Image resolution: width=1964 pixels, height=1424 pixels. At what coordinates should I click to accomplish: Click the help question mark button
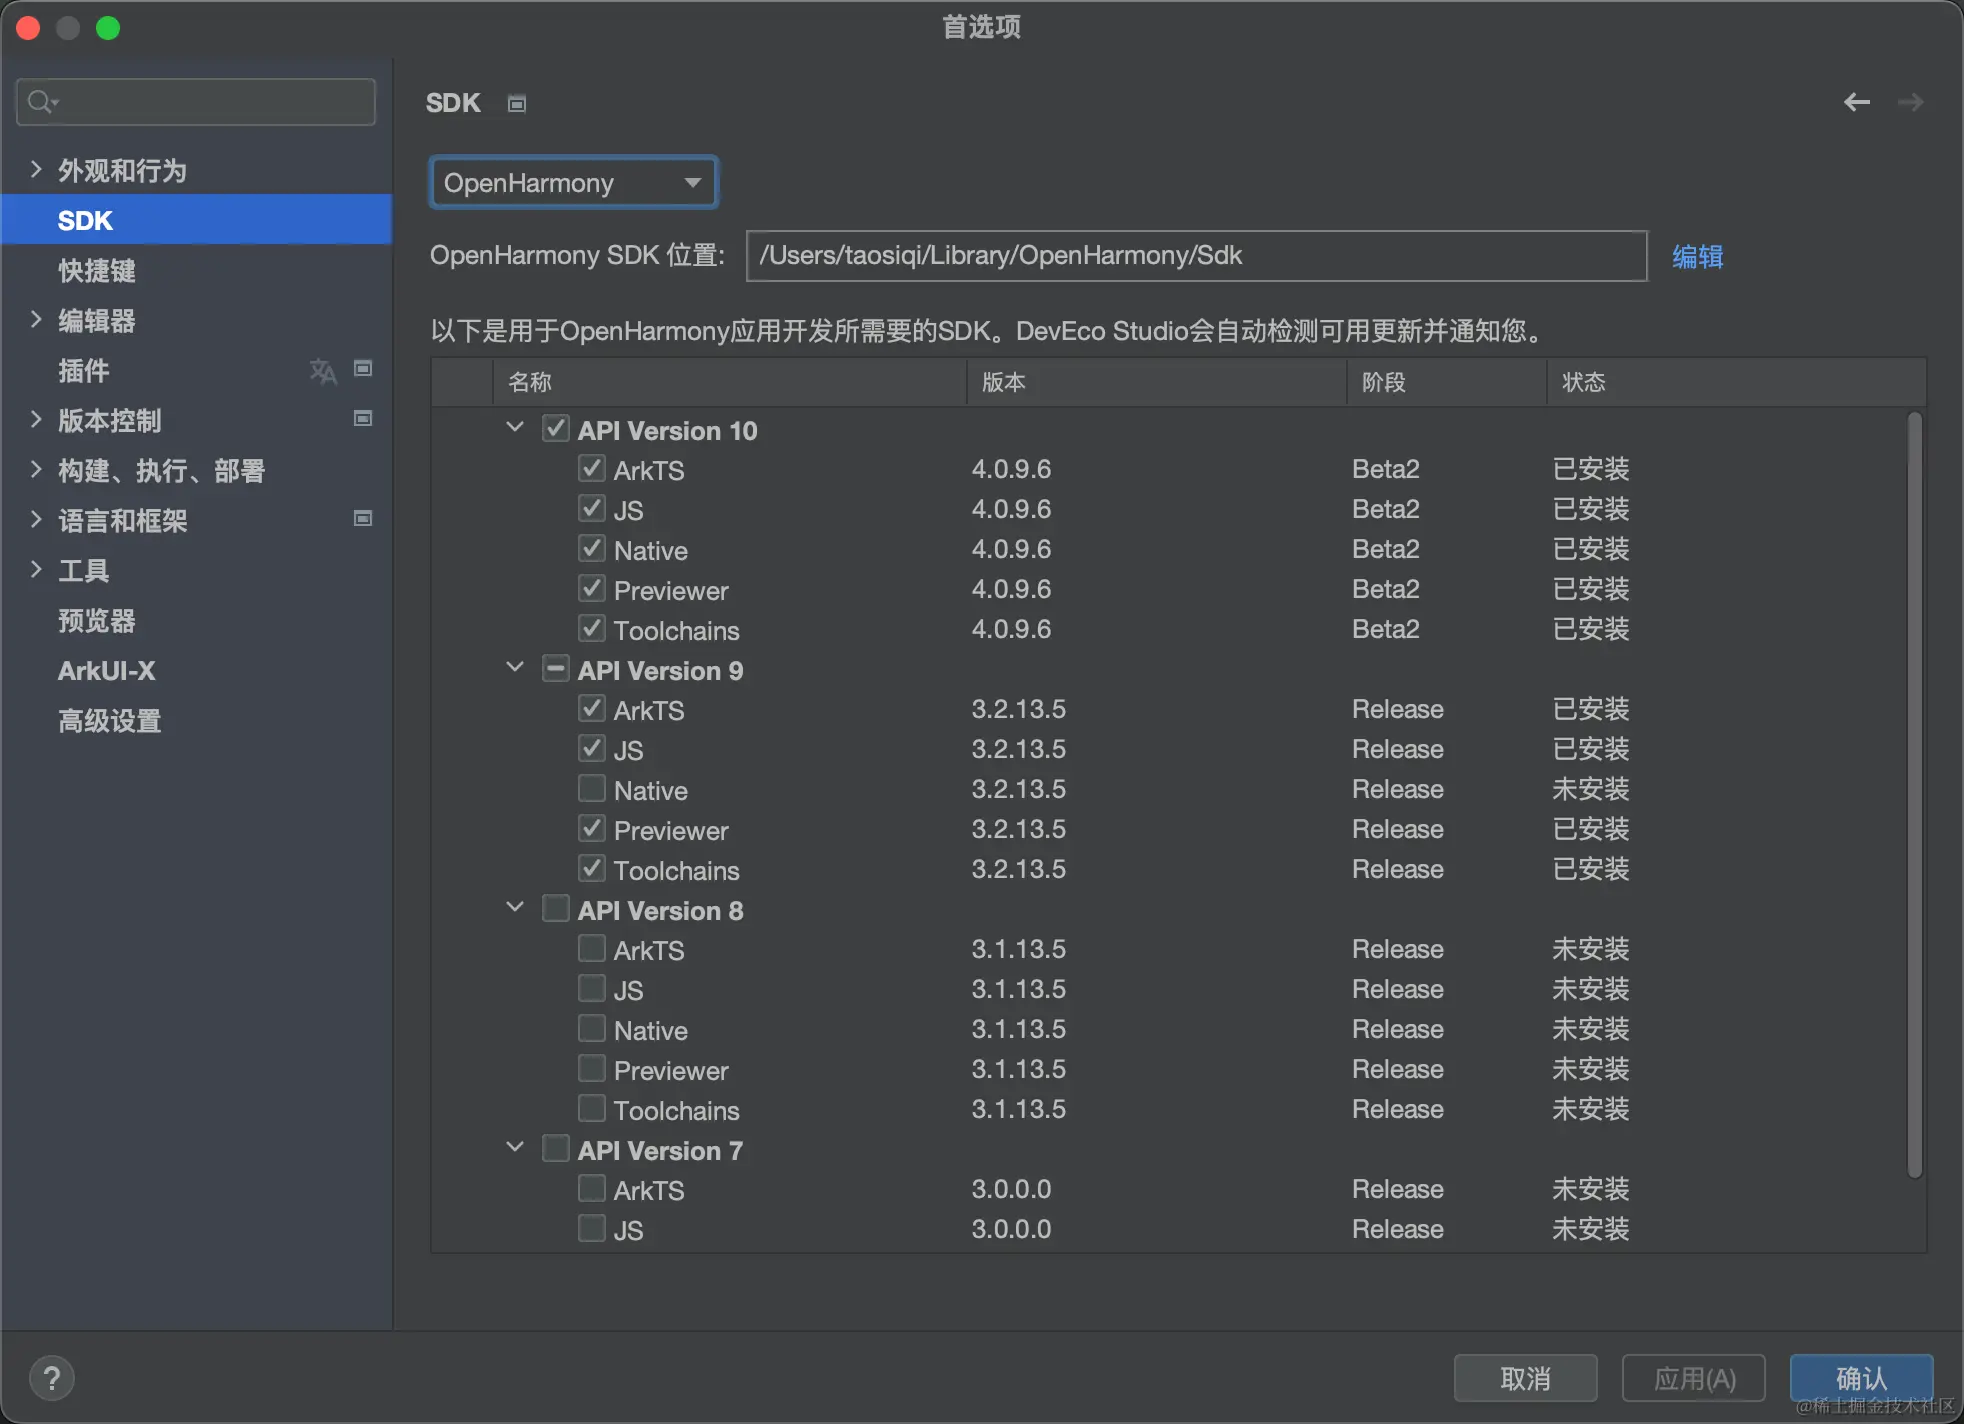52,1378
